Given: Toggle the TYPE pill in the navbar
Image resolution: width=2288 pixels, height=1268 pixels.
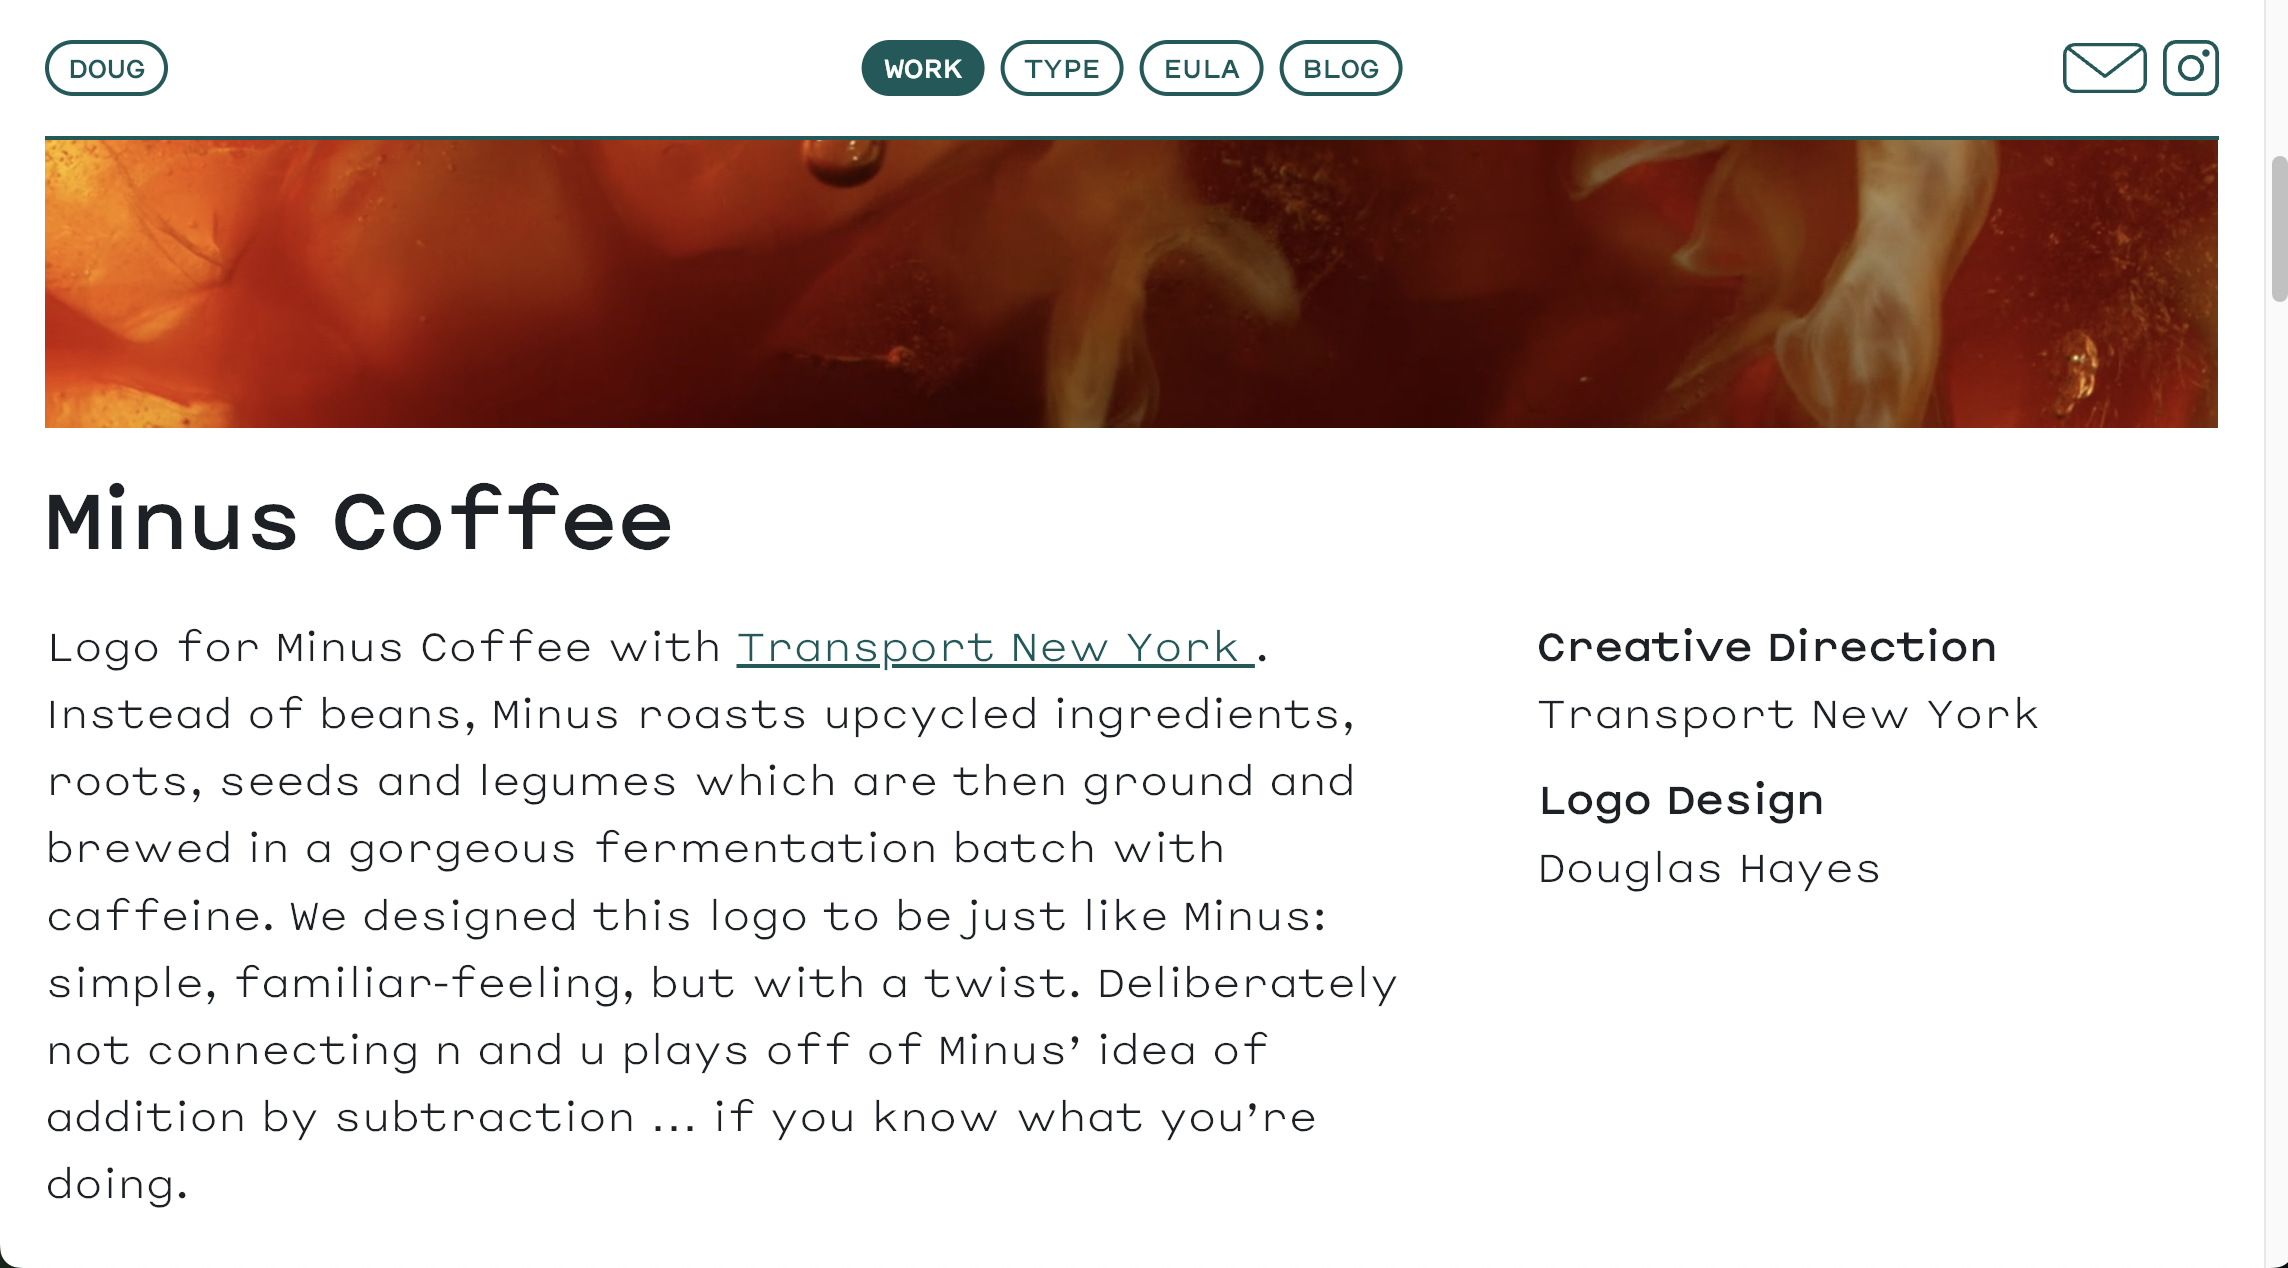Looking at the screenshot, I should click(x=1062, y=68).
